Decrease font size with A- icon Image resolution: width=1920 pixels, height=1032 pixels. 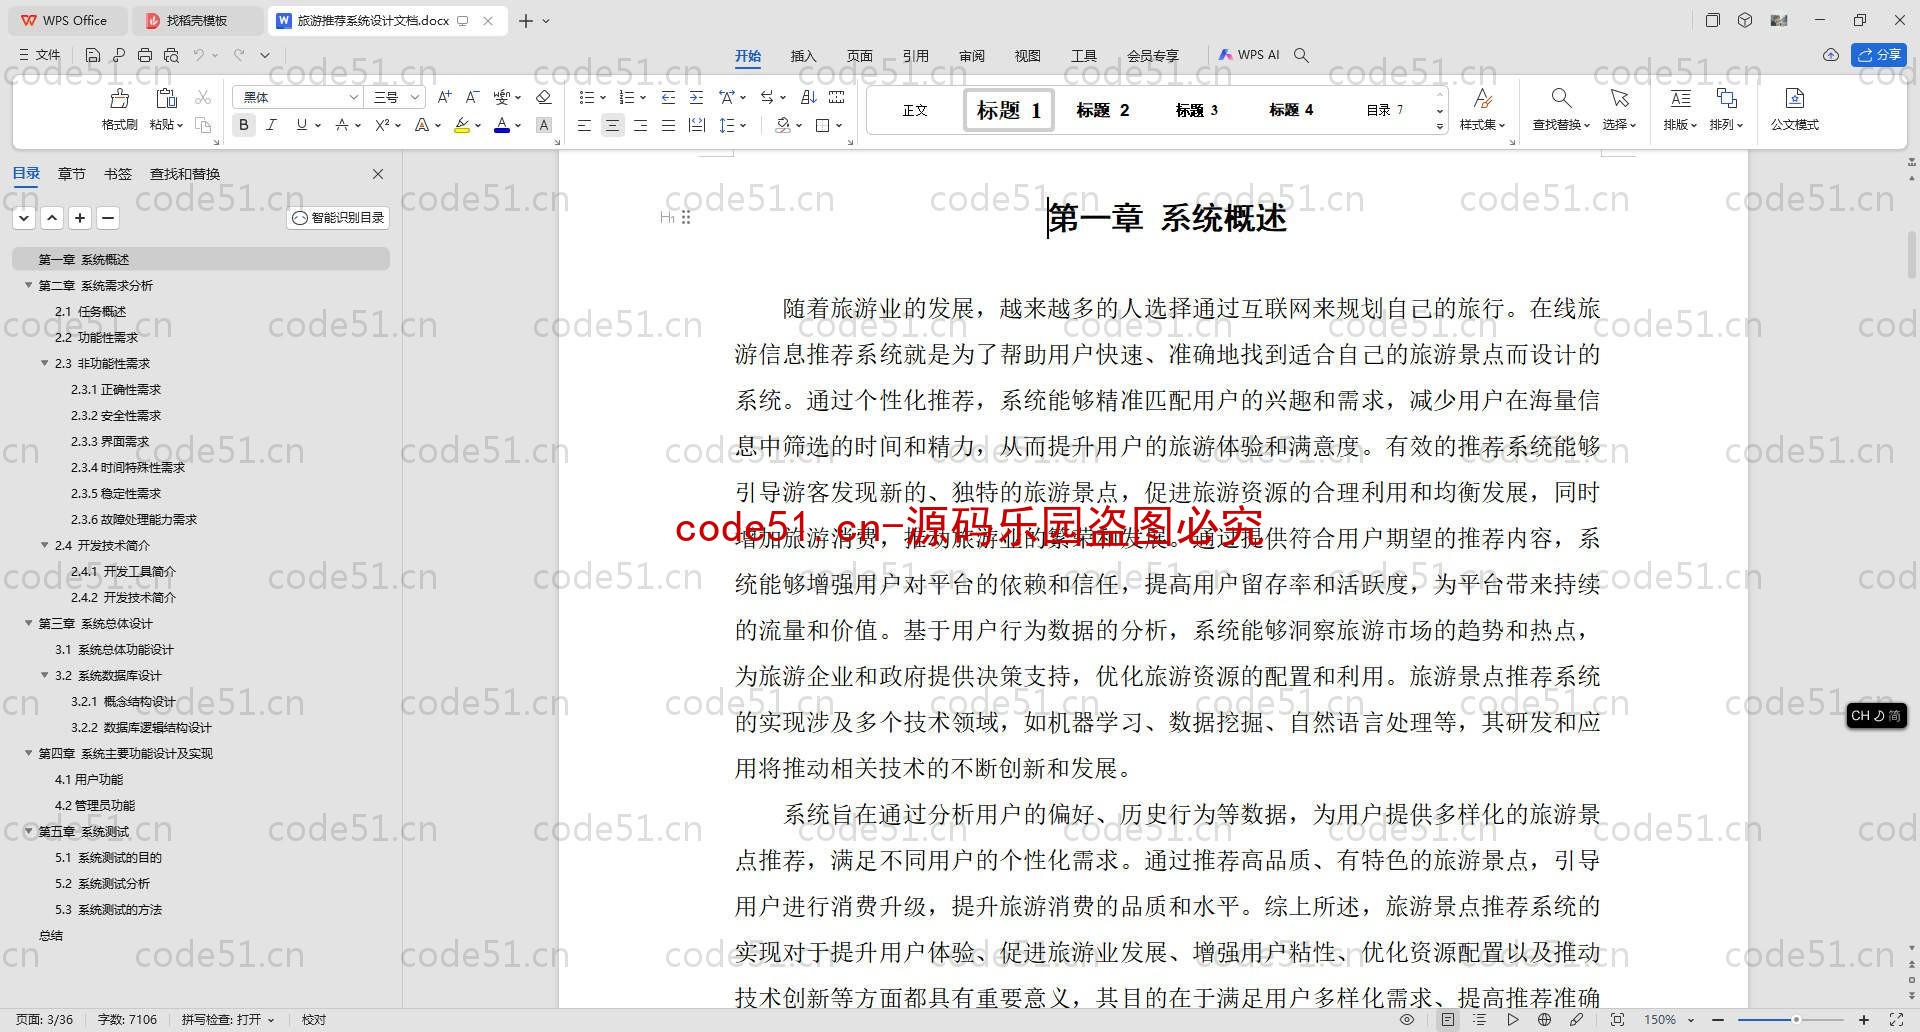tap(473, 97)
